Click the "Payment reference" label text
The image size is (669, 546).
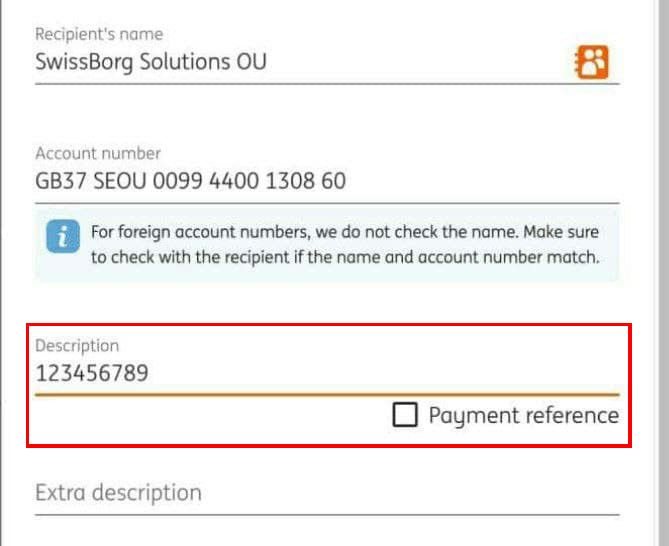(524, 416)
